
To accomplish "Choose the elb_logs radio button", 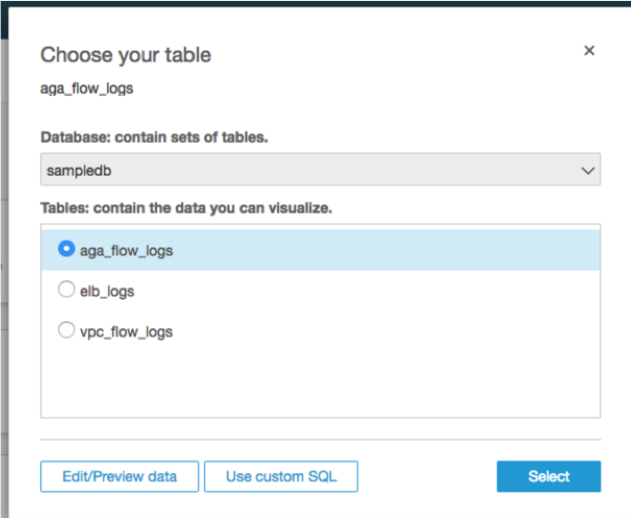I will [67, 290].
